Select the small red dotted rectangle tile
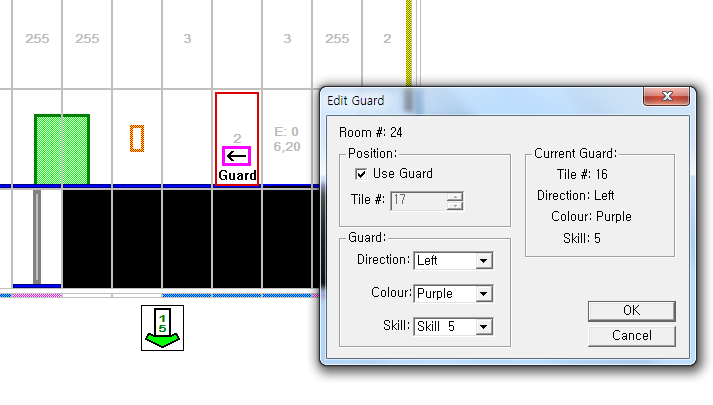 tap(137, 138)
